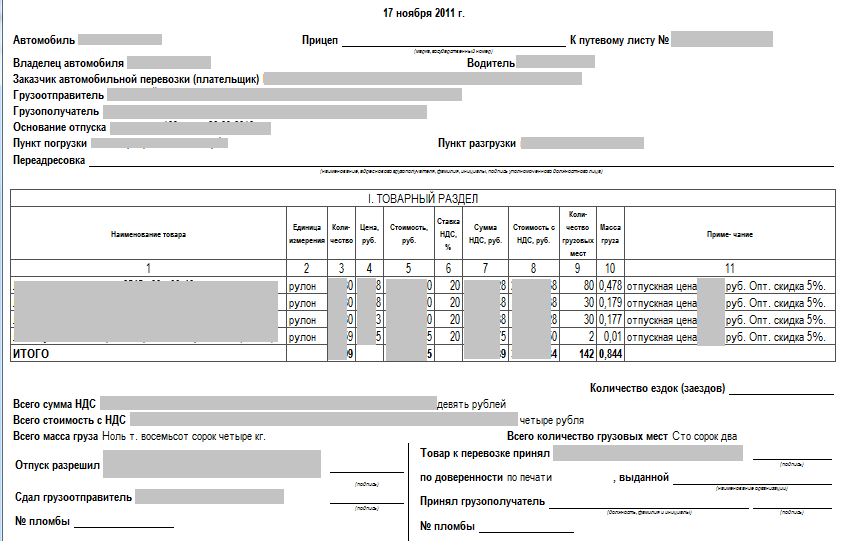
Task: Click the 'Товар к перевозке принял' label
Action: [485, 453]
